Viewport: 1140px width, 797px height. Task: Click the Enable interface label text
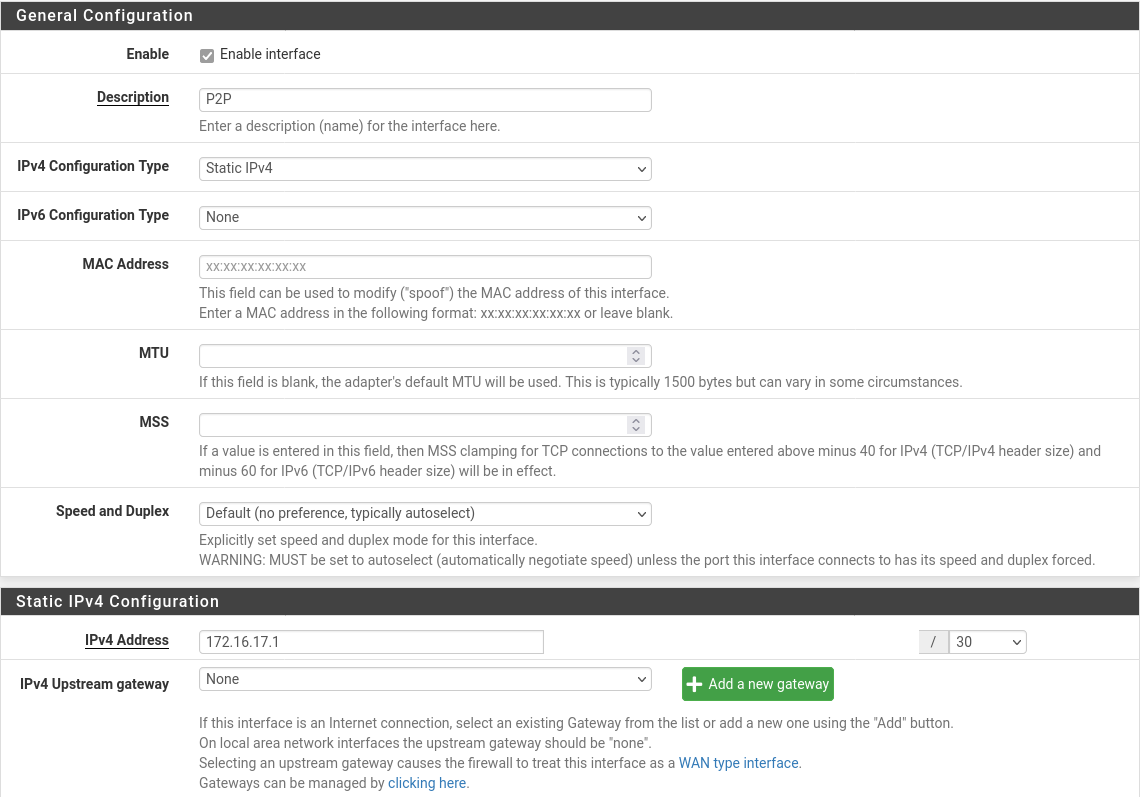pyautogui.click(x=270, y=55)
